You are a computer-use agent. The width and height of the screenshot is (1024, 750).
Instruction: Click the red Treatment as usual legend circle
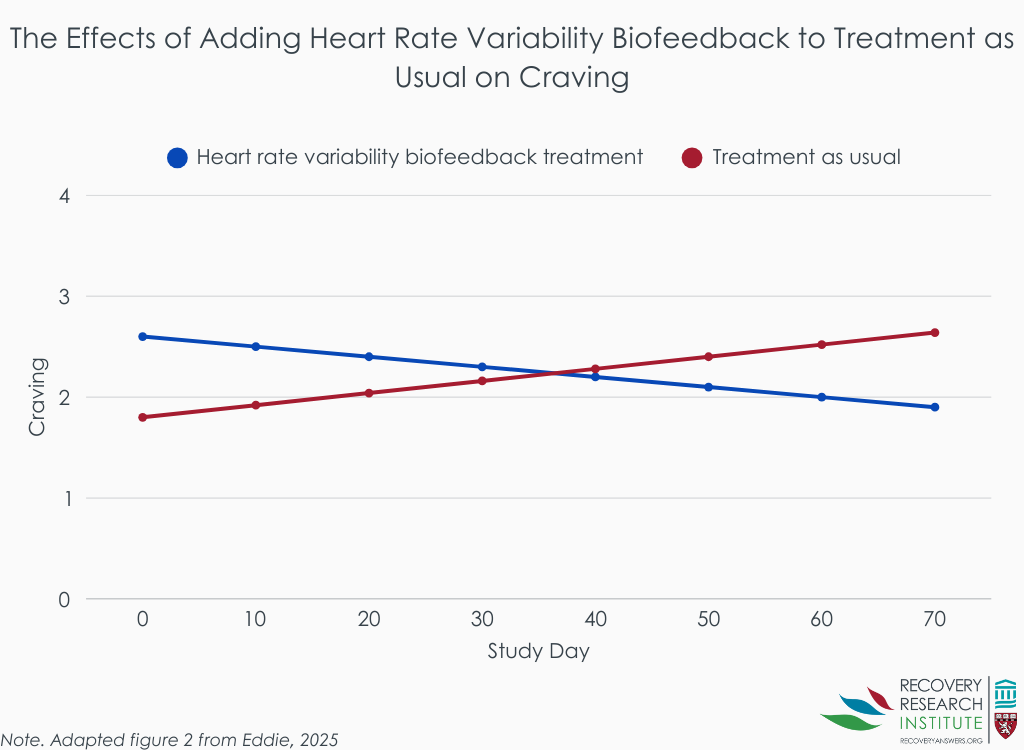(692, 158)
